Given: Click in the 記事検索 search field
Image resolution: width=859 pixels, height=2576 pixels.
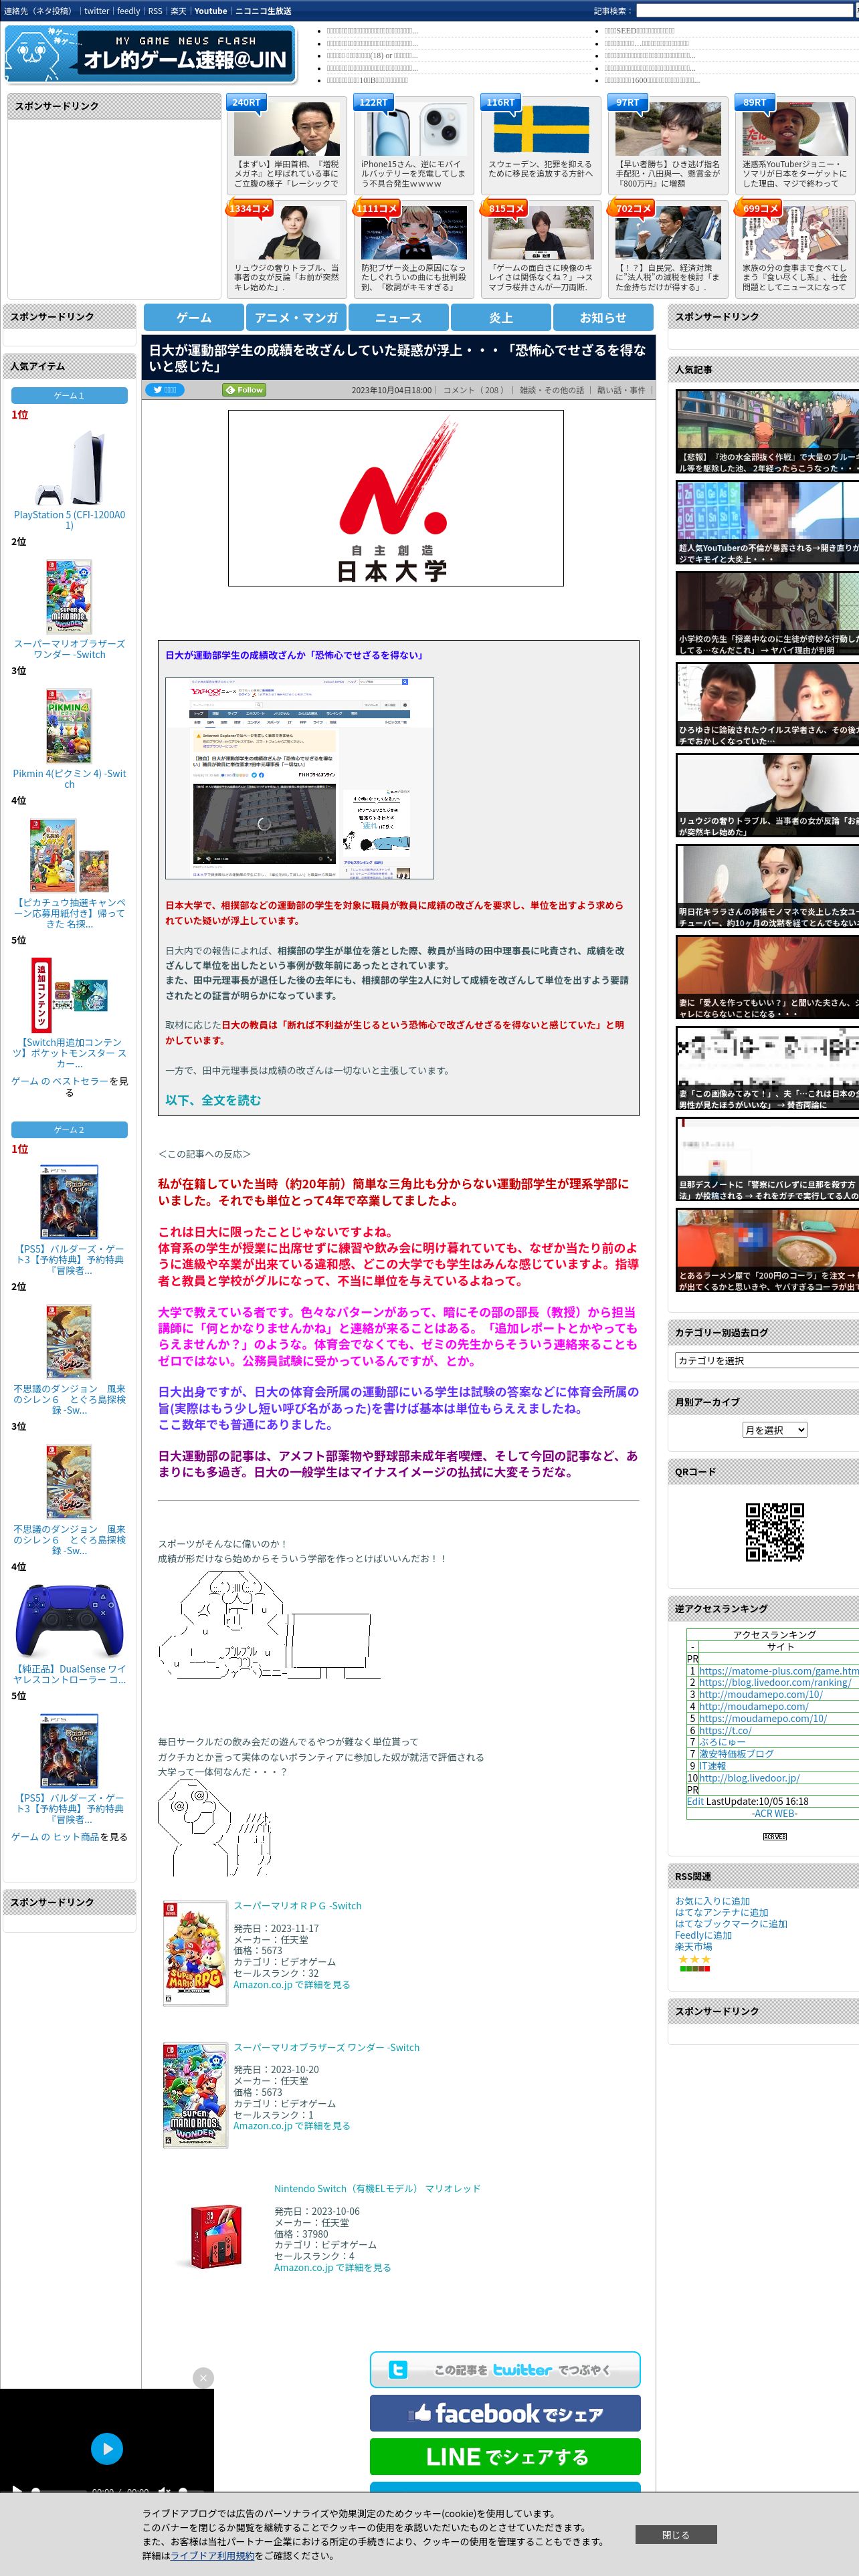Looking at the screenshot, I should pyautogui.click(x=744, y=11).
